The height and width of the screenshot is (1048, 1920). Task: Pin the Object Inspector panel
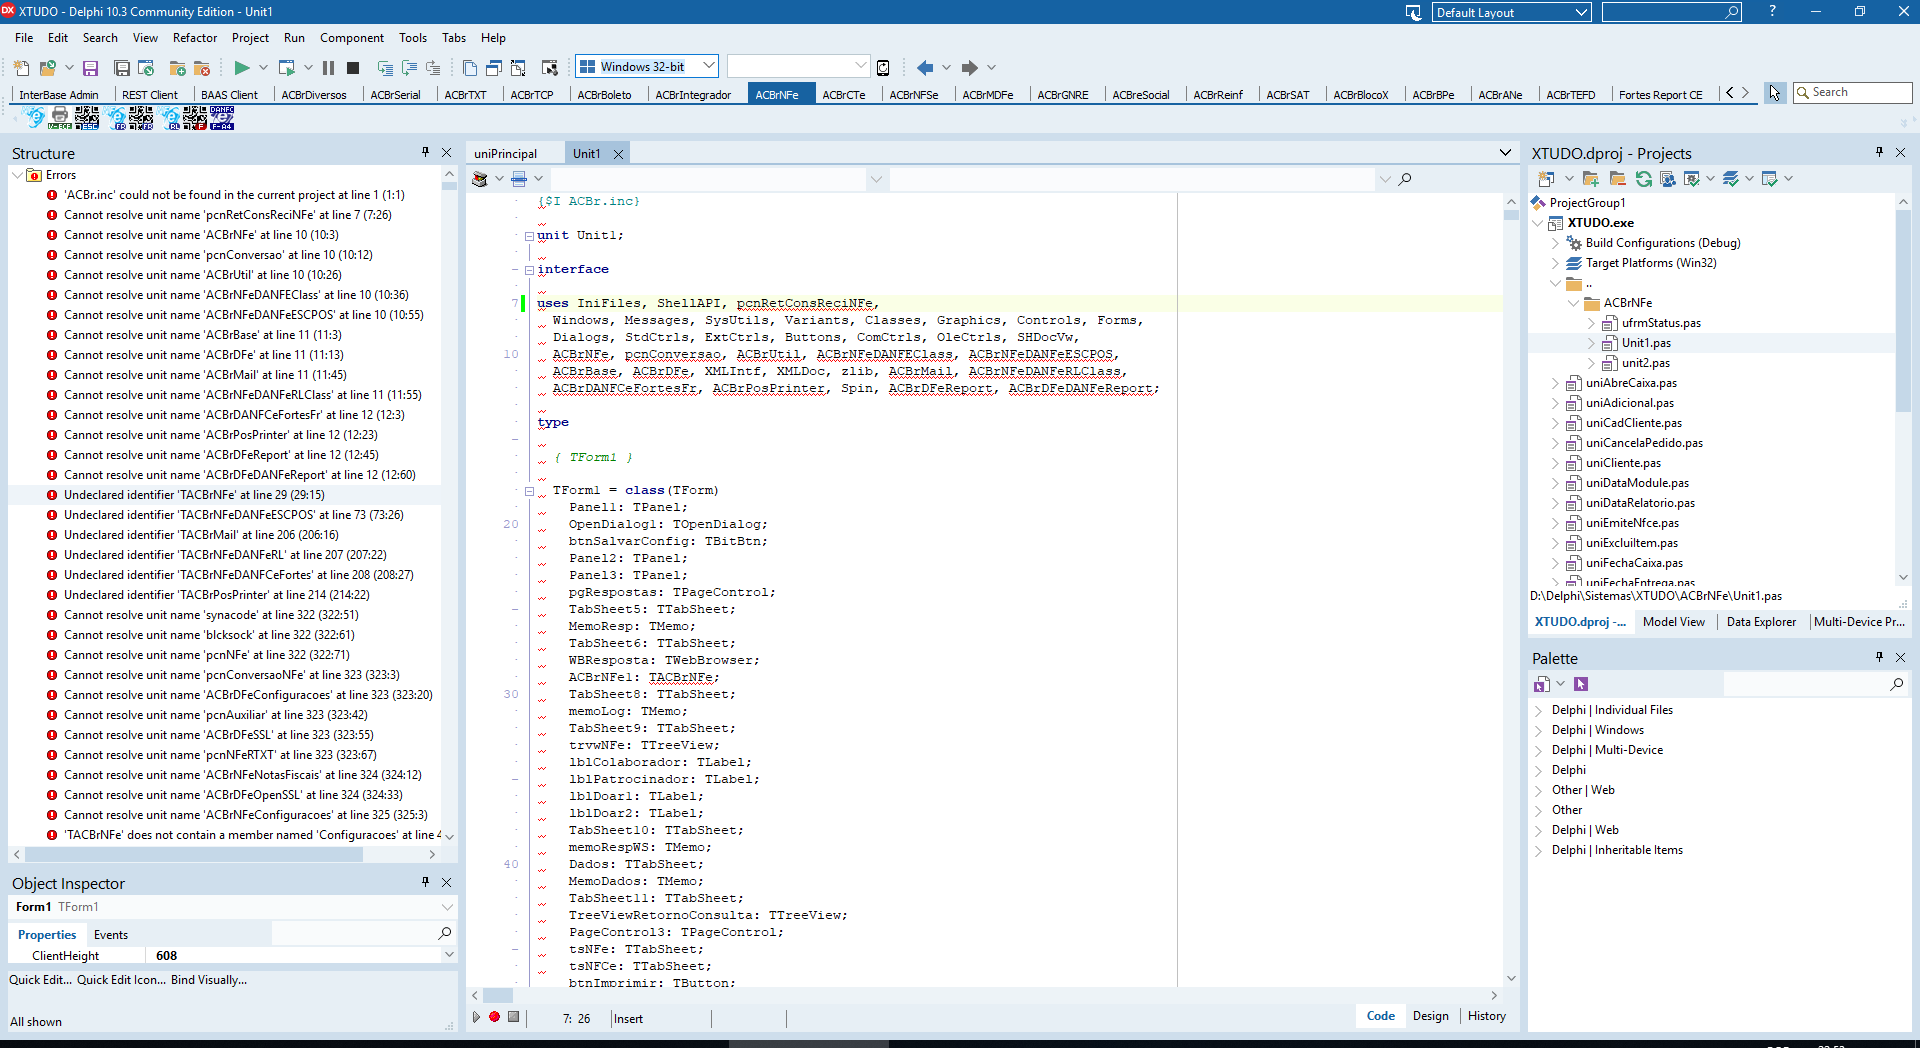425,882
